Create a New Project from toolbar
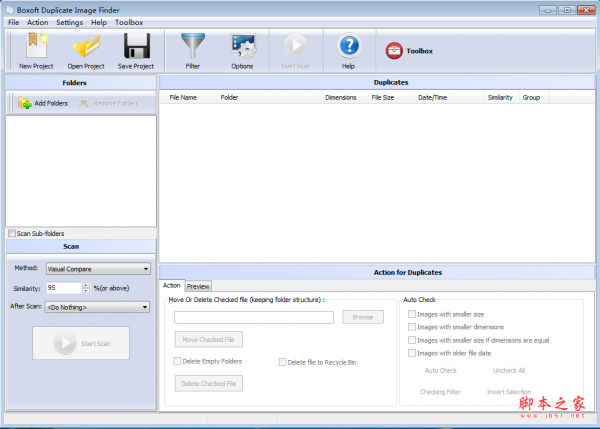The height and width of the screenshot is (429, 600). 36,51
